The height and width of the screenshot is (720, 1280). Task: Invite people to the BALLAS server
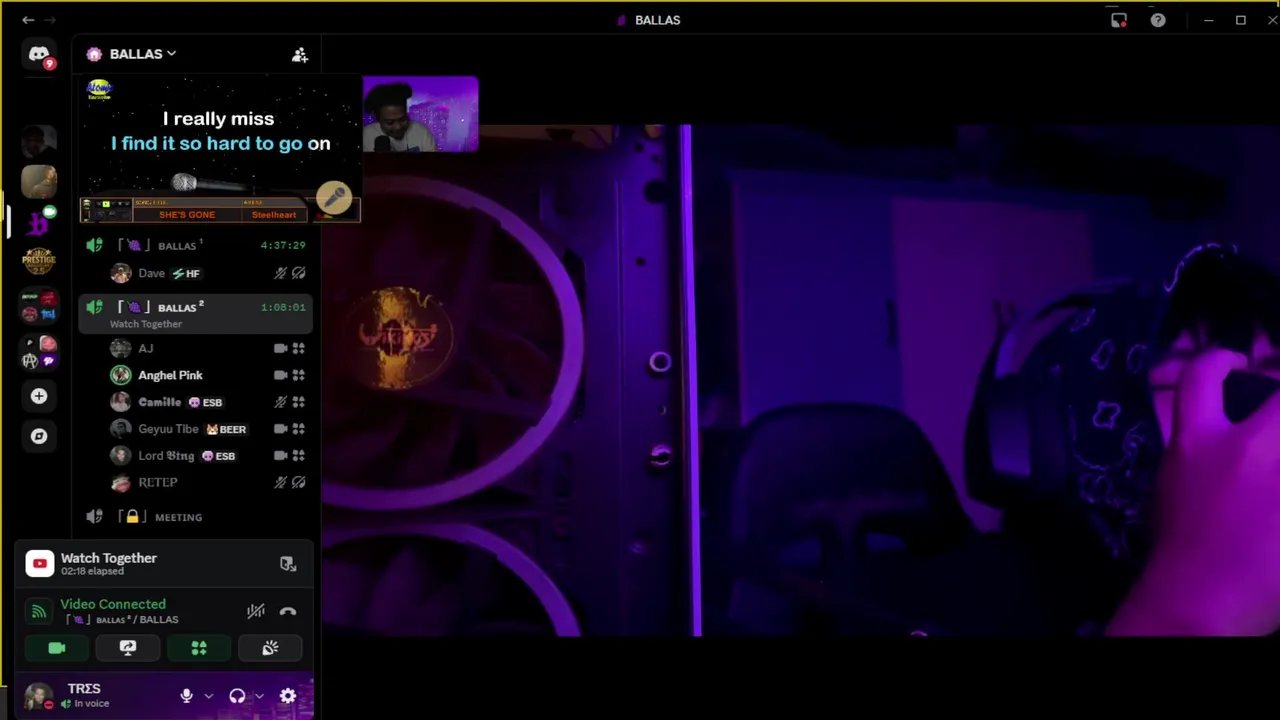[x=299, y=55]
